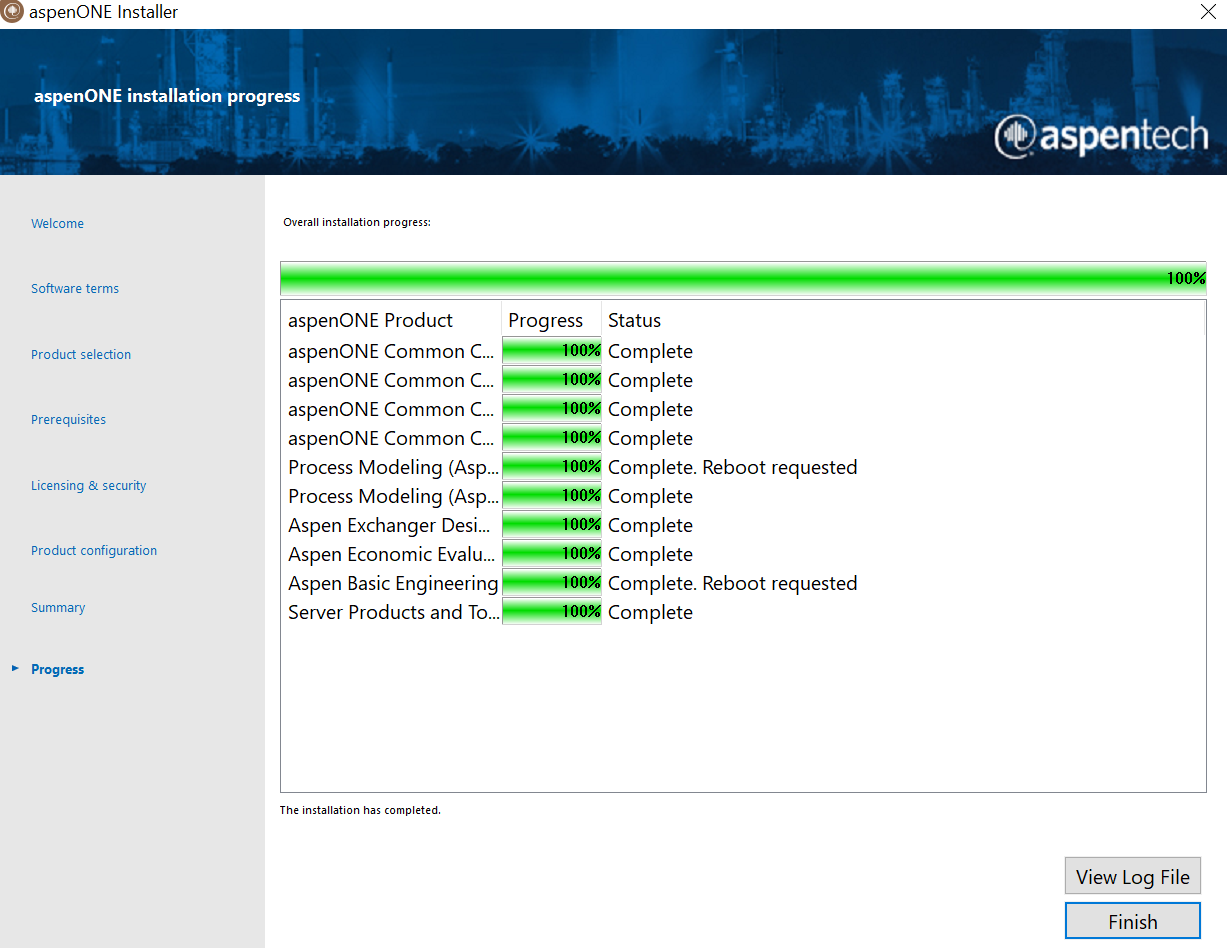This screenshot has width=1227, height=948.
Task: Click the aspenONE Product column header
Action: coord(370,320)
